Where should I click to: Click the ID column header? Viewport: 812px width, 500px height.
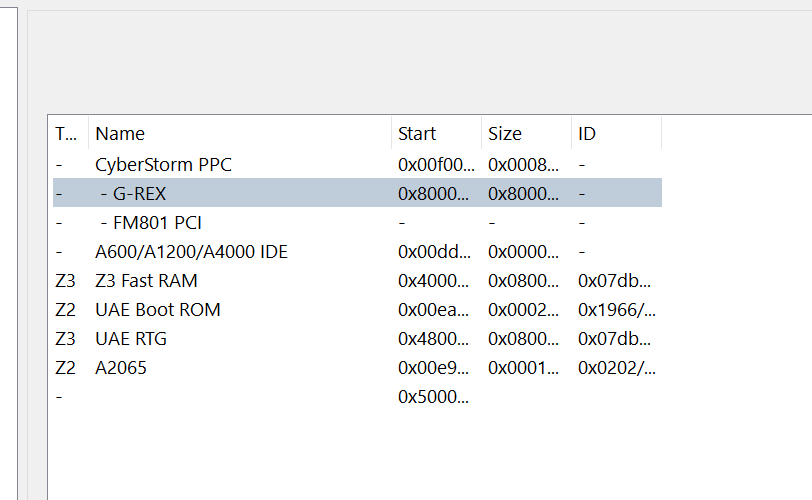587,133
